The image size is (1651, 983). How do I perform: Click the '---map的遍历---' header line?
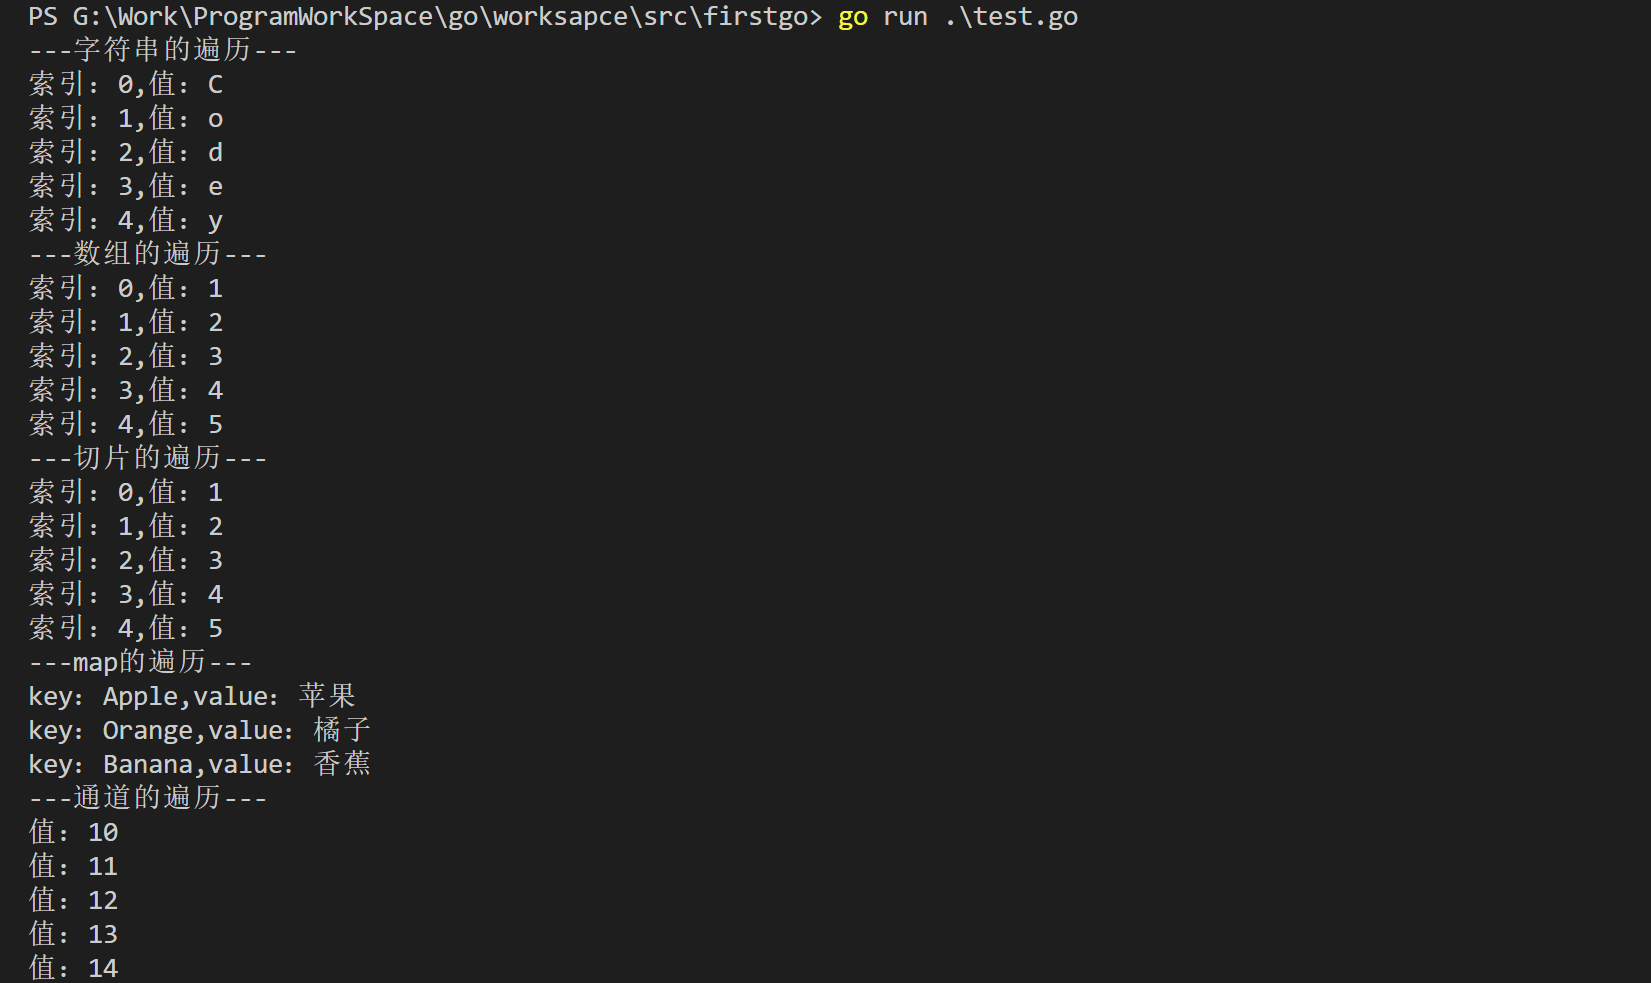coord(140,662)
